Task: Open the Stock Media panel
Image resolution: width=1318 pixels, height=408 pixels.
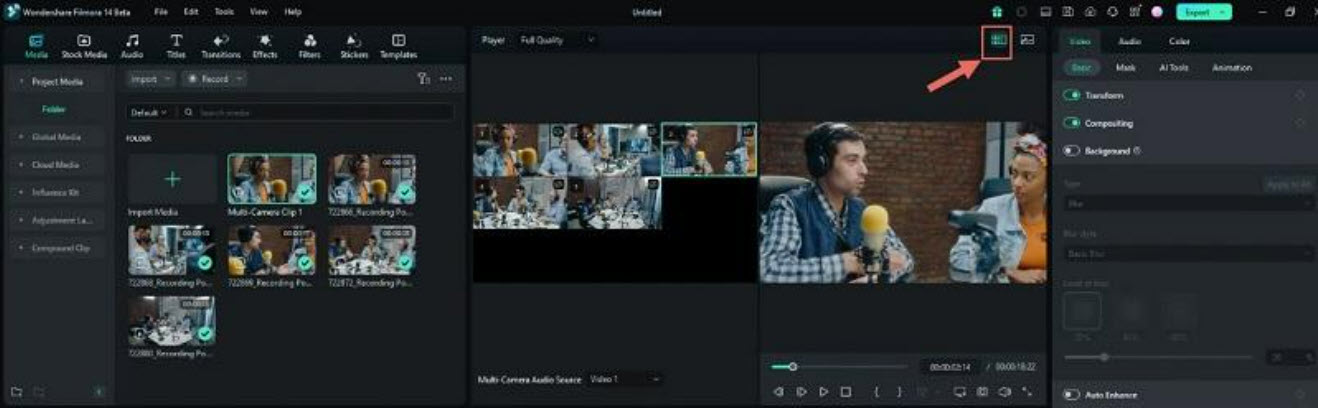Action: (84, 46)
